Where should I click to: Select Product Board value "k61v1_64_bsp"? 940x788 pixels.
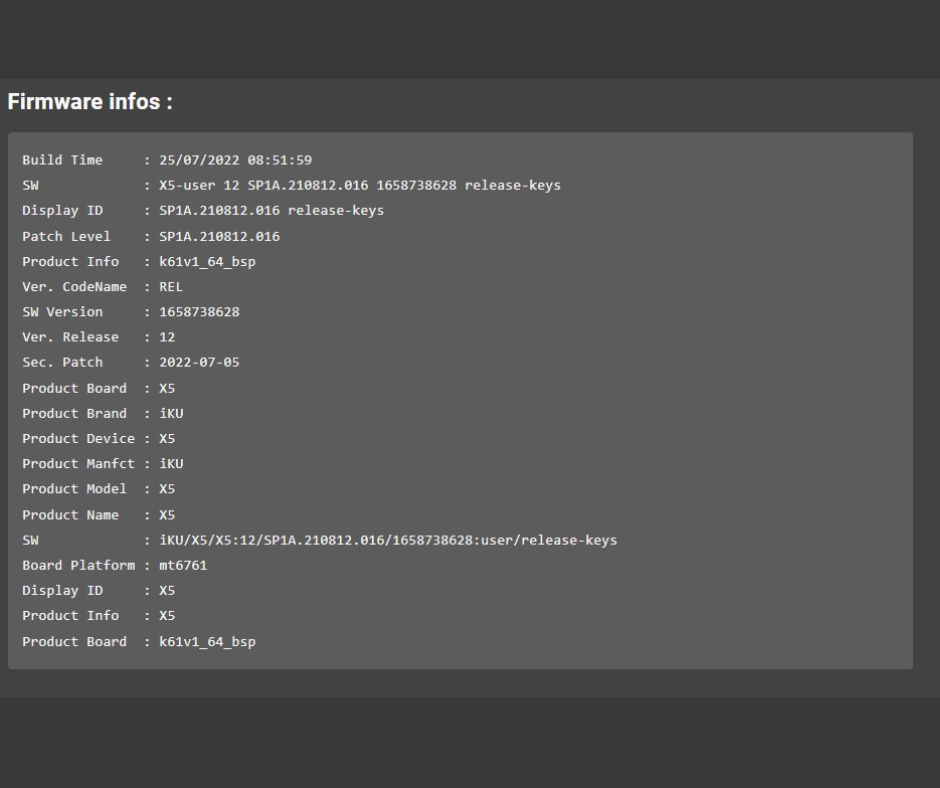coord(207,641)
